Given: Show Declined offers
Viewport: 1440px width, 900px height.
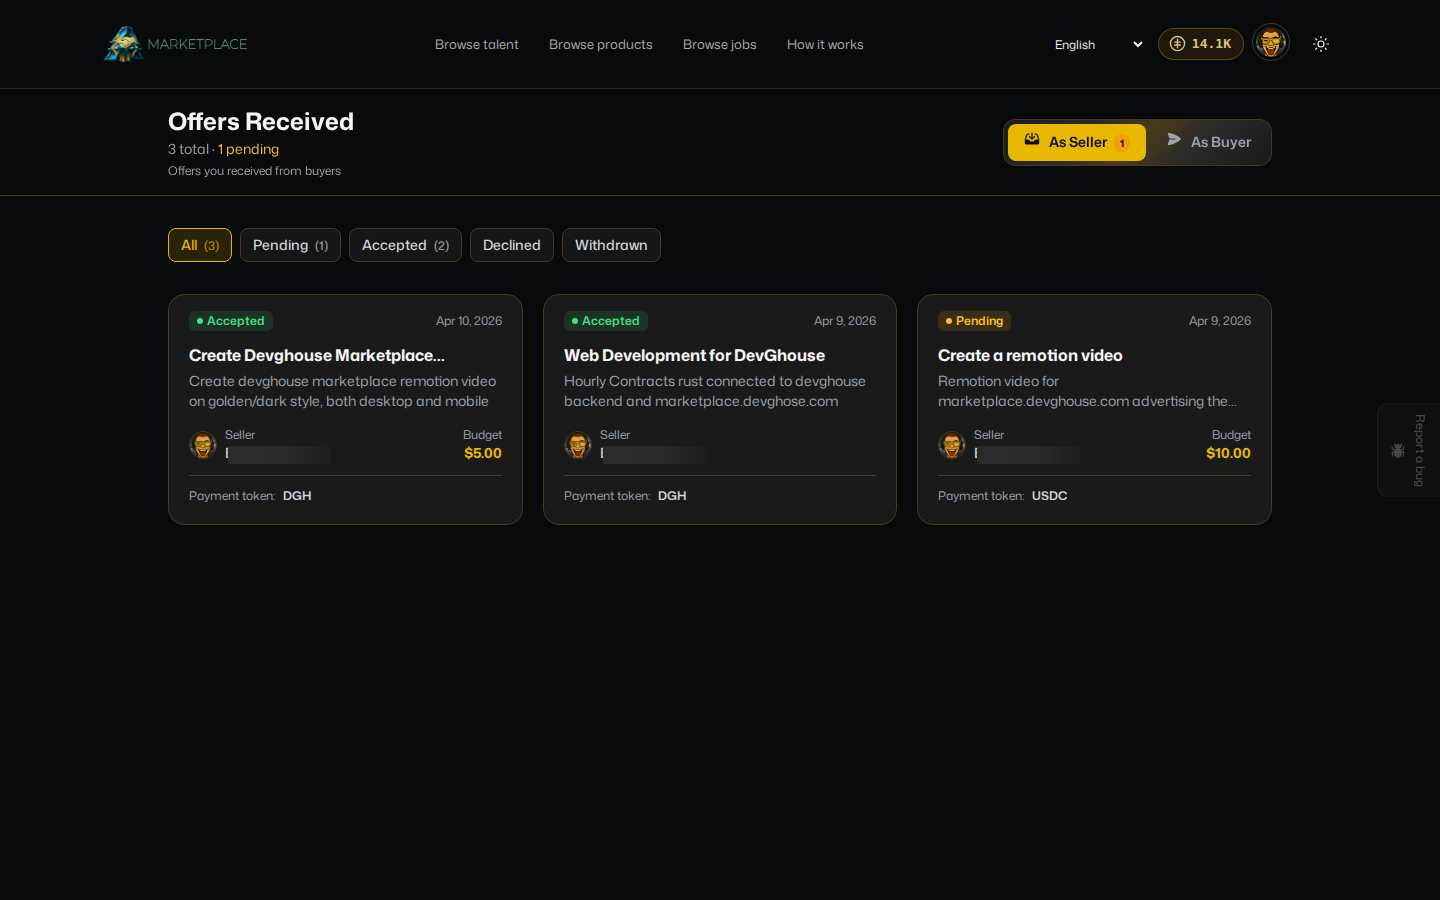Looking at the screenshot, I should point(512,245).
